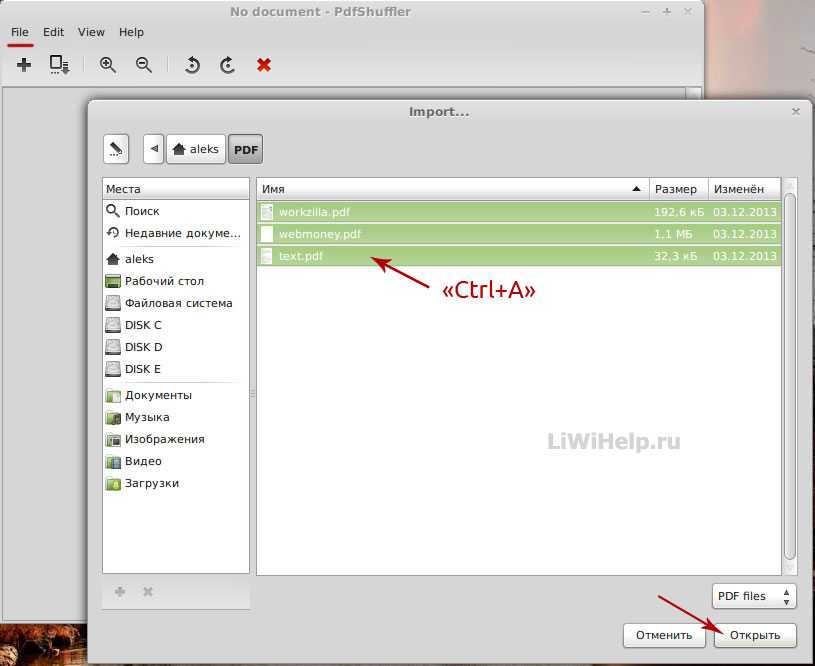
Task: Click the zoom in magnifier icon
Action: (108, 65)
